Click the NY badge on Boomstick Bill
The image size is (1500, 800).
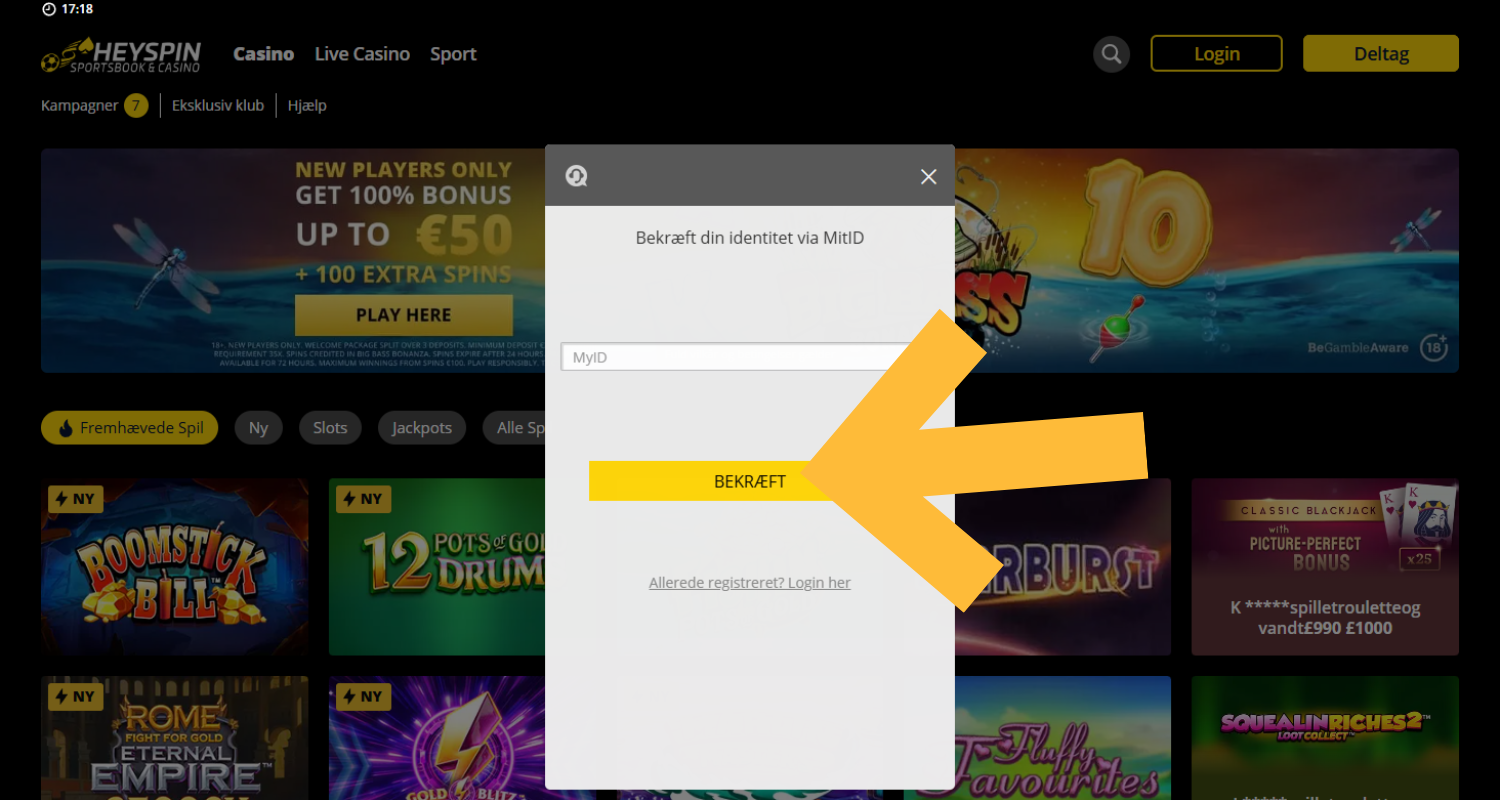point(76,499)
